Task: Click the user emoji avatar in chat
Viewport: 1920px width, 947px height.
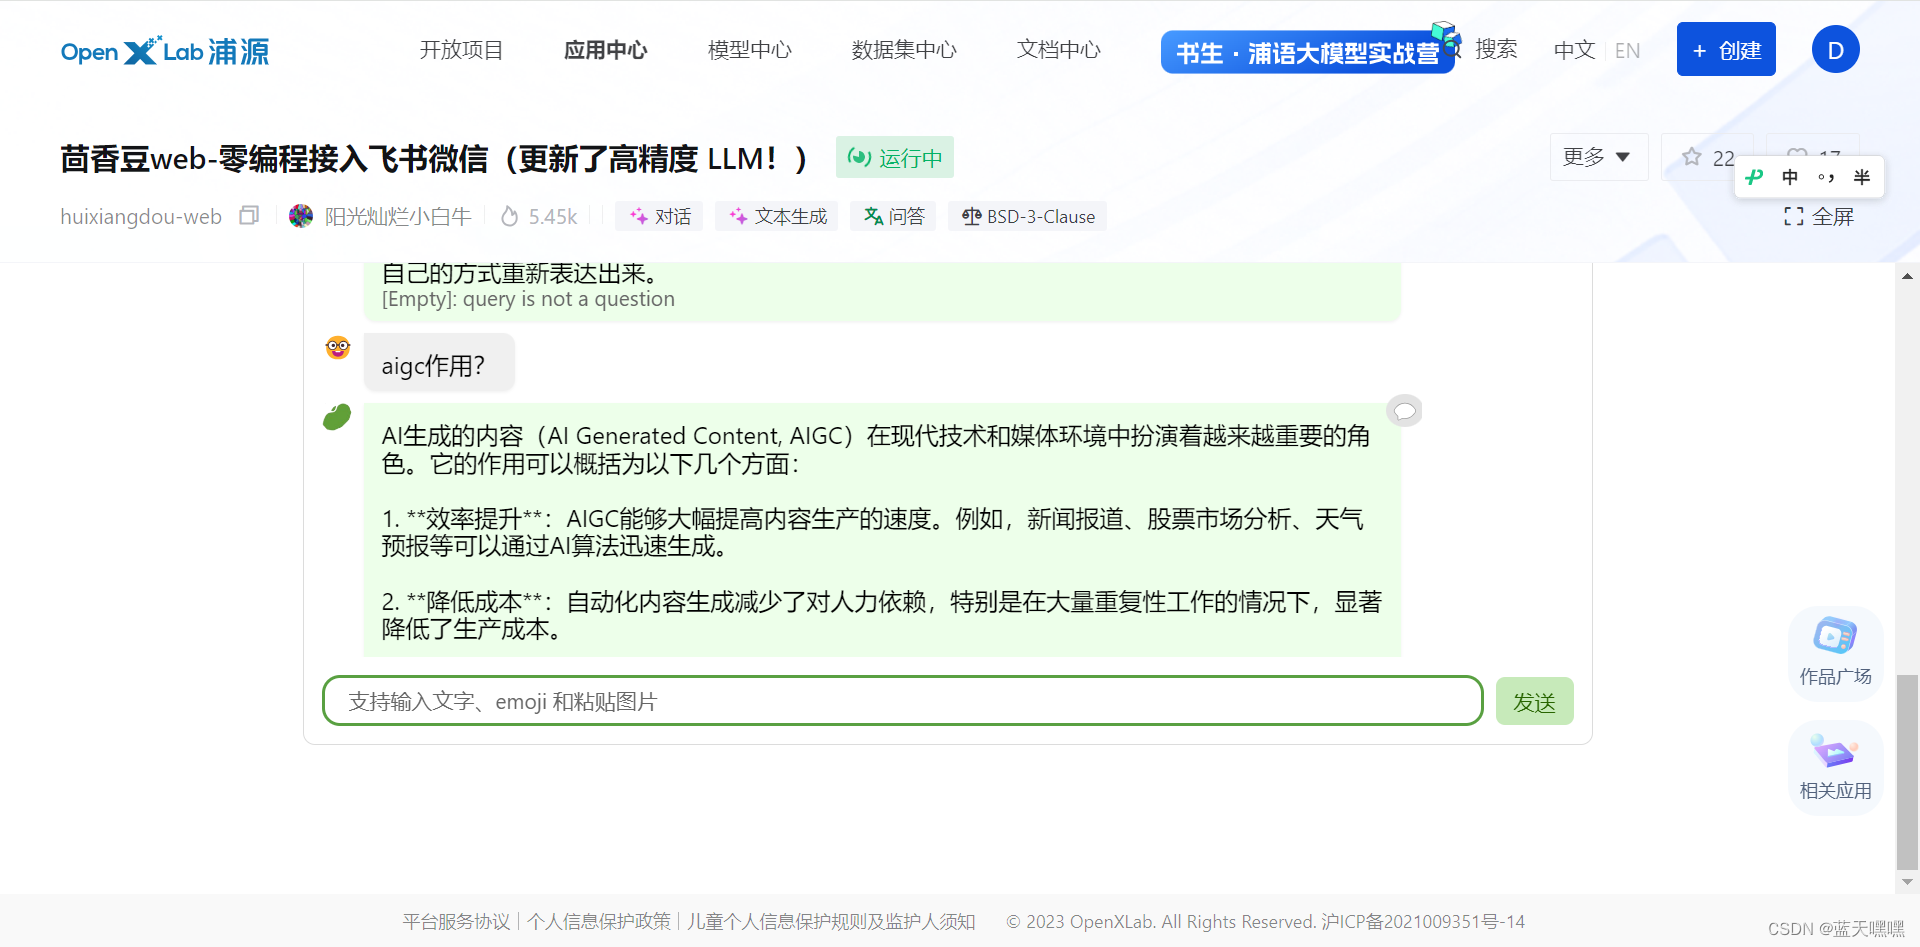Action: pos(338,348)
